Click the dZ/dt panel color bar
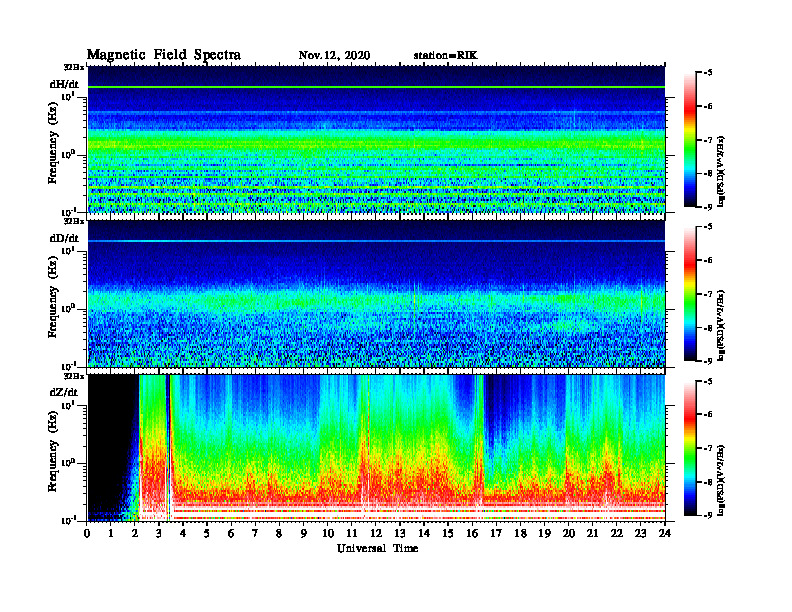The height and width of the screenshot is (612, 792). 689,448
